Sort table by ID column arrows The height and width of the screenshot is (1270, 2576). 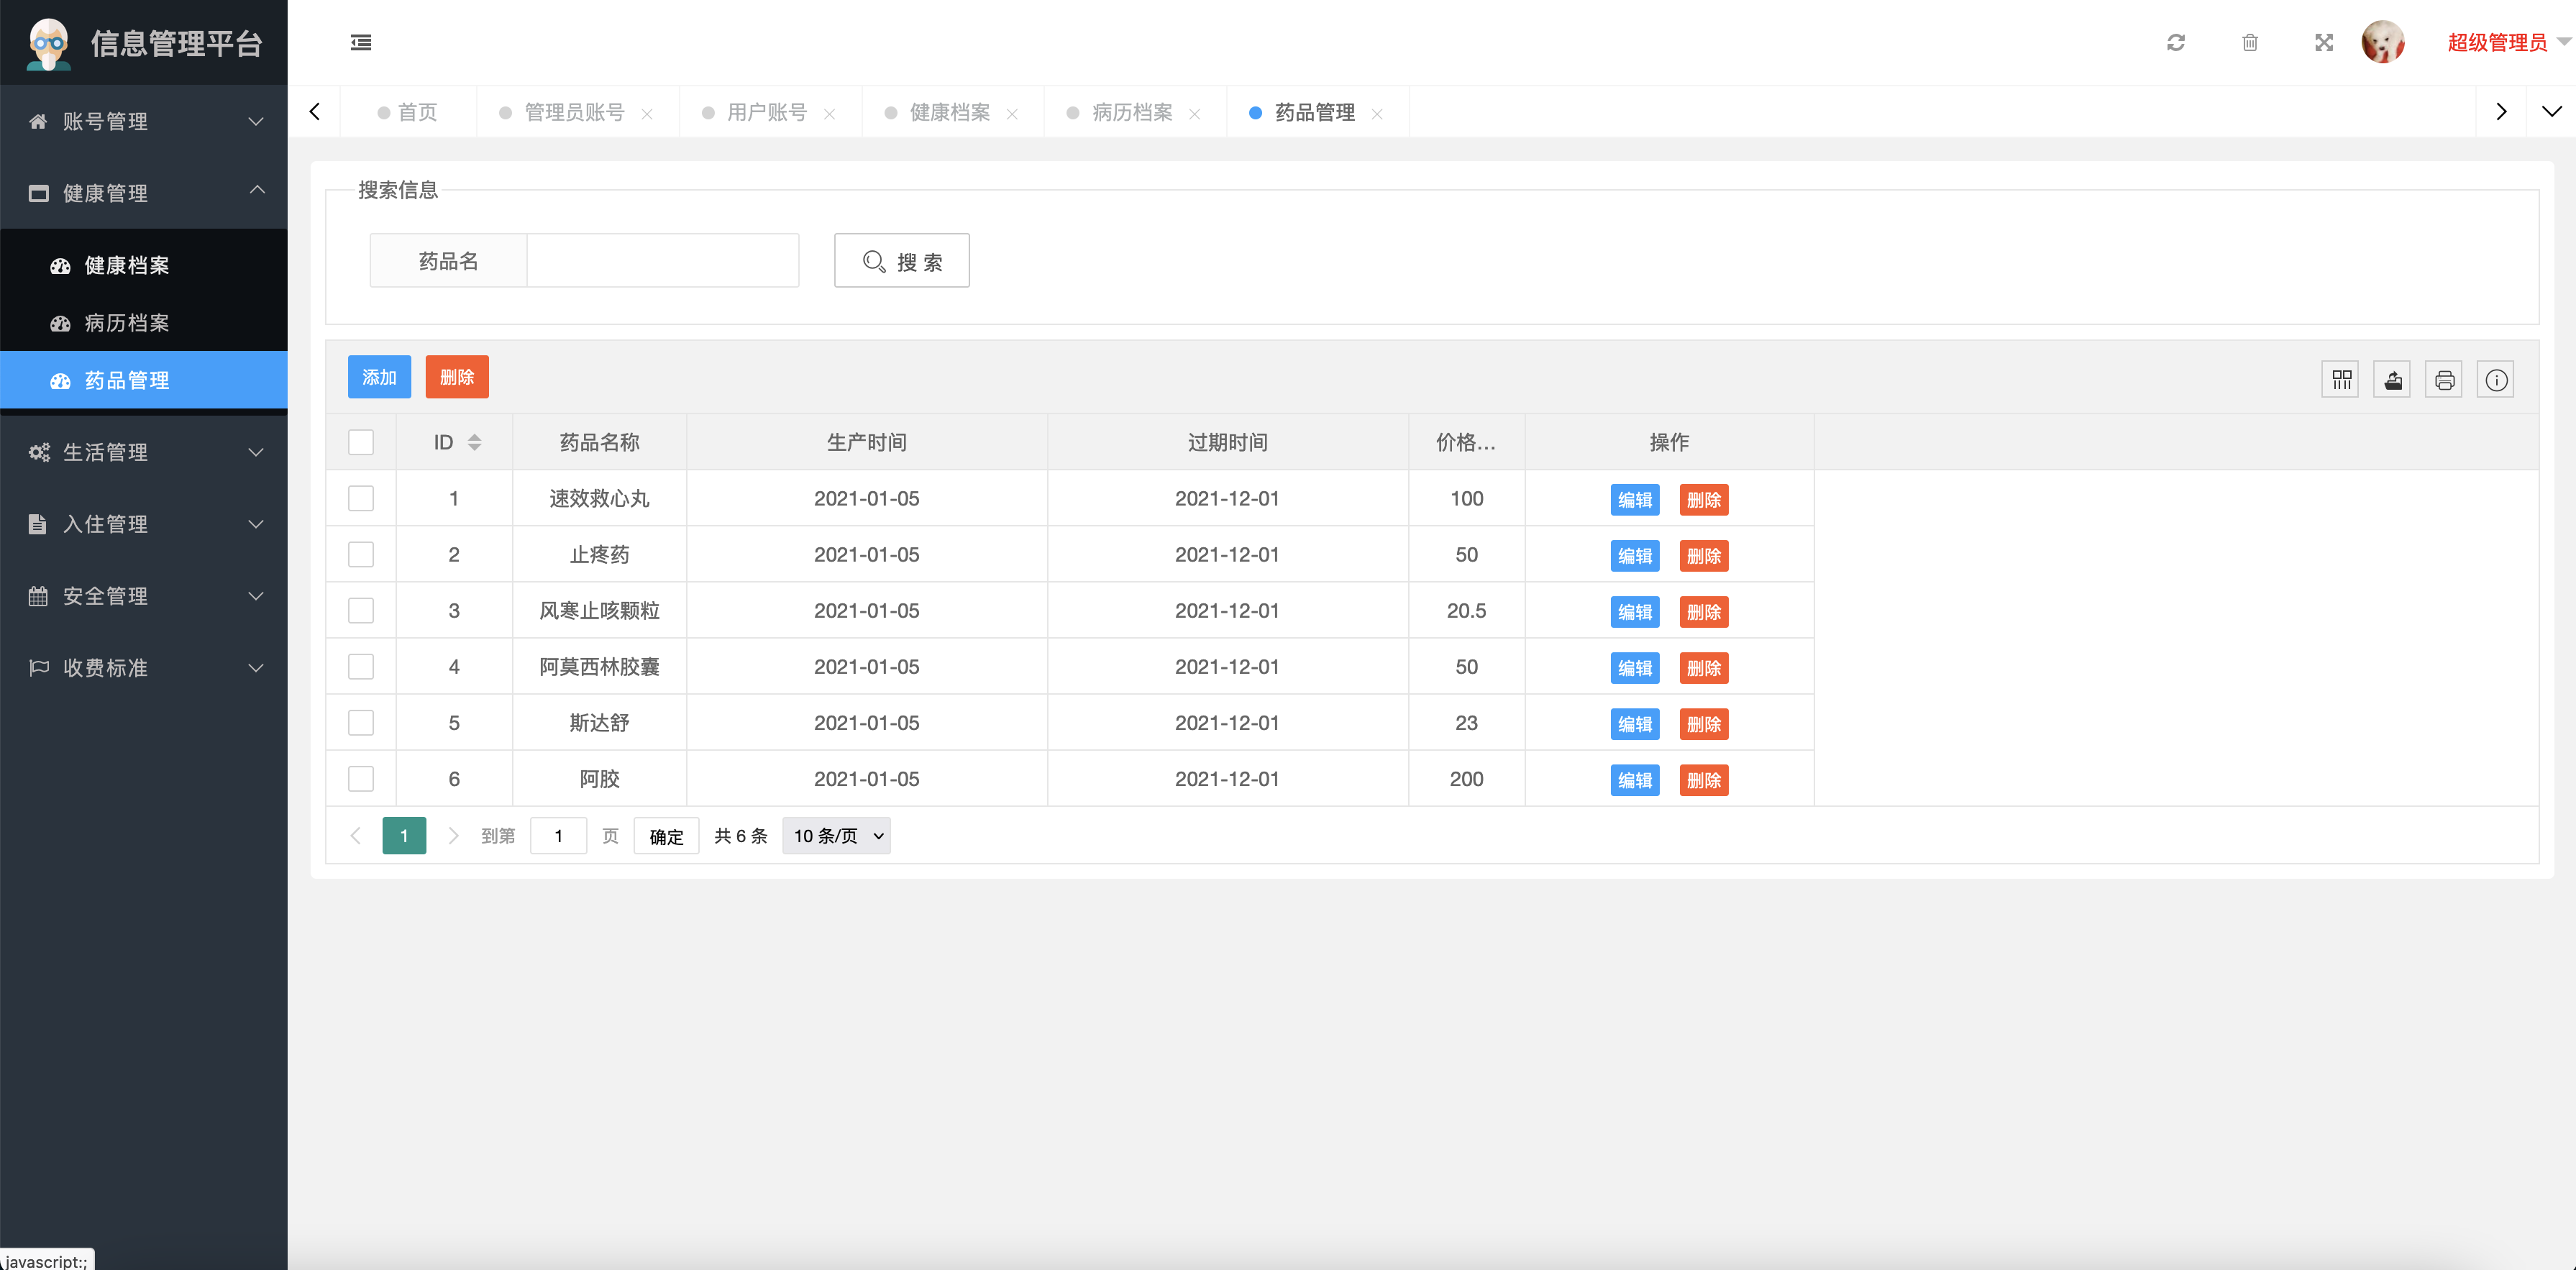tap(475, 442)
